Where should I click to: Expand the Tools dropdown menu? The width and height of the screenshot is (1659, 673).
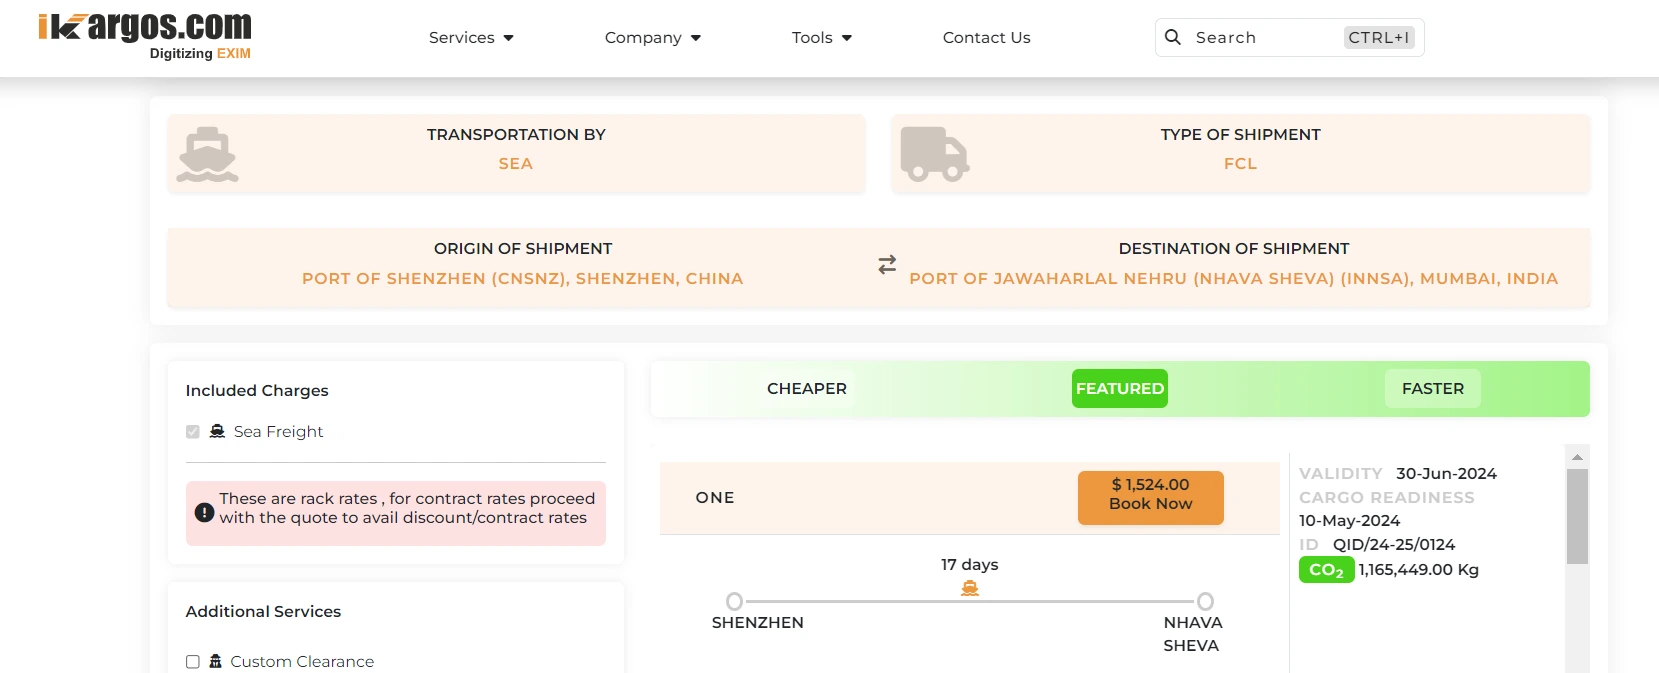[x=821, y=38]
